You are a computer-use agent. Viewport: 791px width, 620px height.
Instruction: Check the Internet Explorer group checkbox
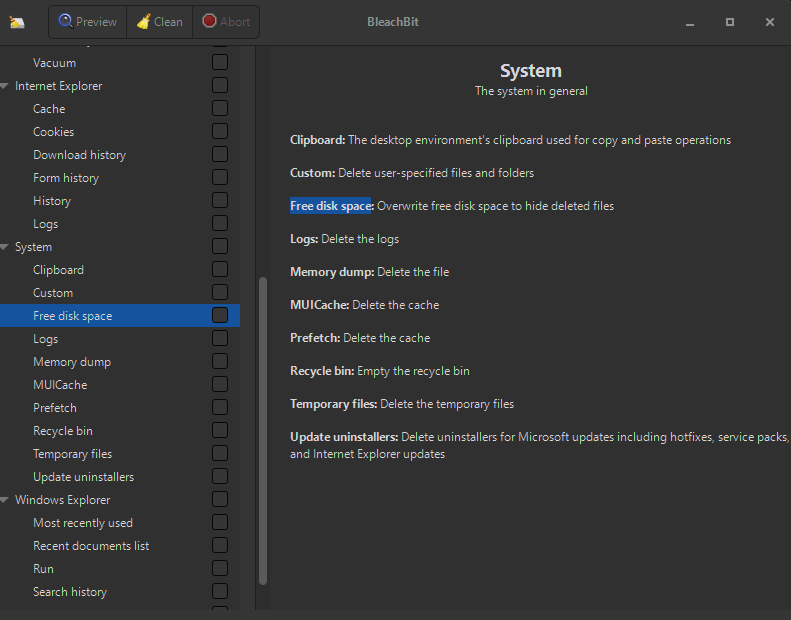pyautogui.click(x=220, y=85)
